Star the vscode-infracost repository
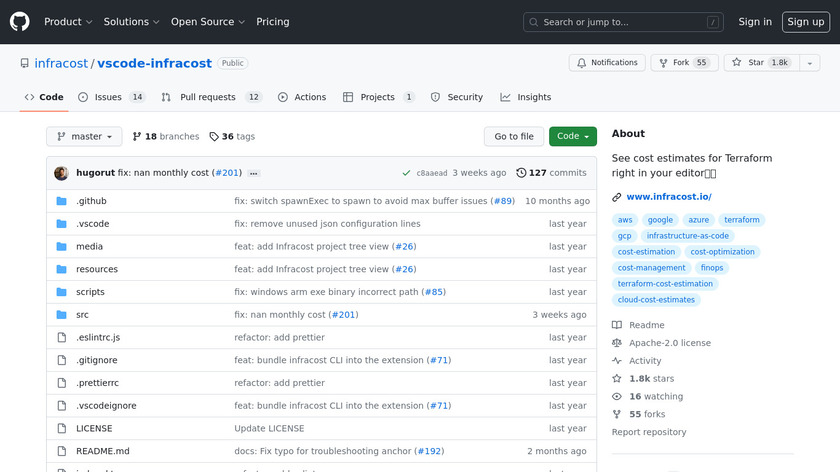The image size is (840, 472). coord(748,63)
